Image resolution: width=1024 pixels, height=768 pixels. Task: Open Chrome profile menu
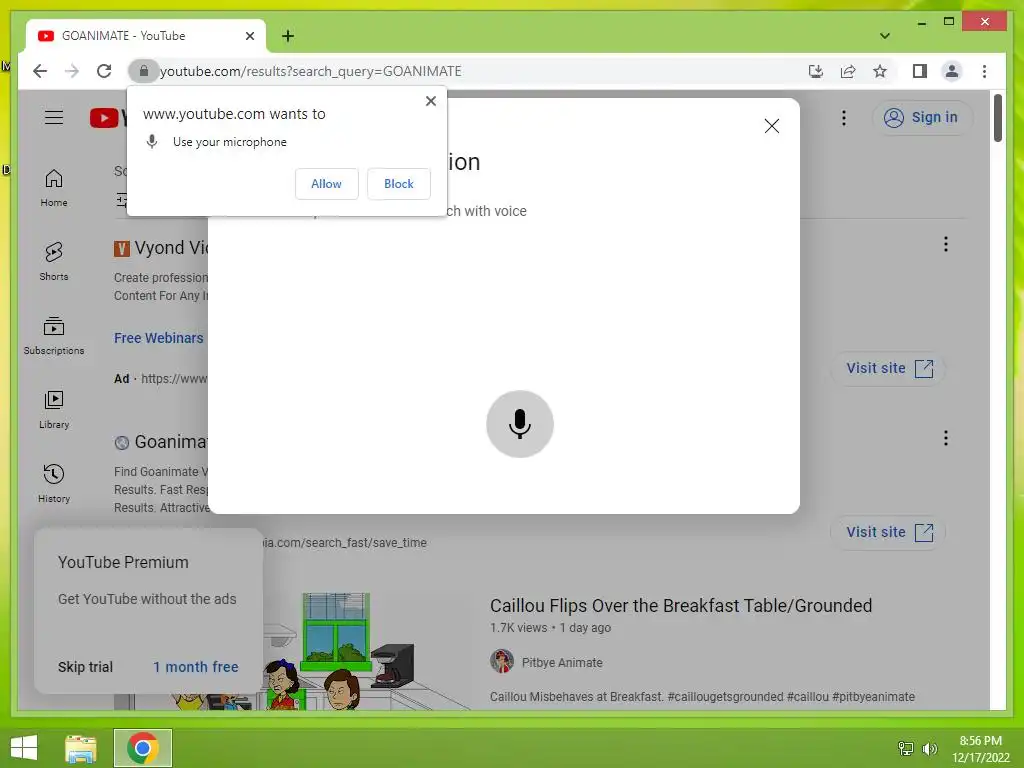point(952,71)
